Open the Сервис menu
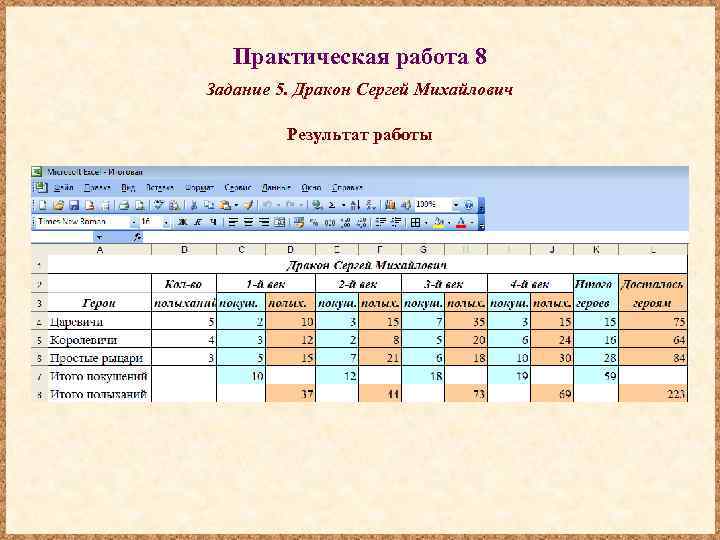 tap(238, 188)
